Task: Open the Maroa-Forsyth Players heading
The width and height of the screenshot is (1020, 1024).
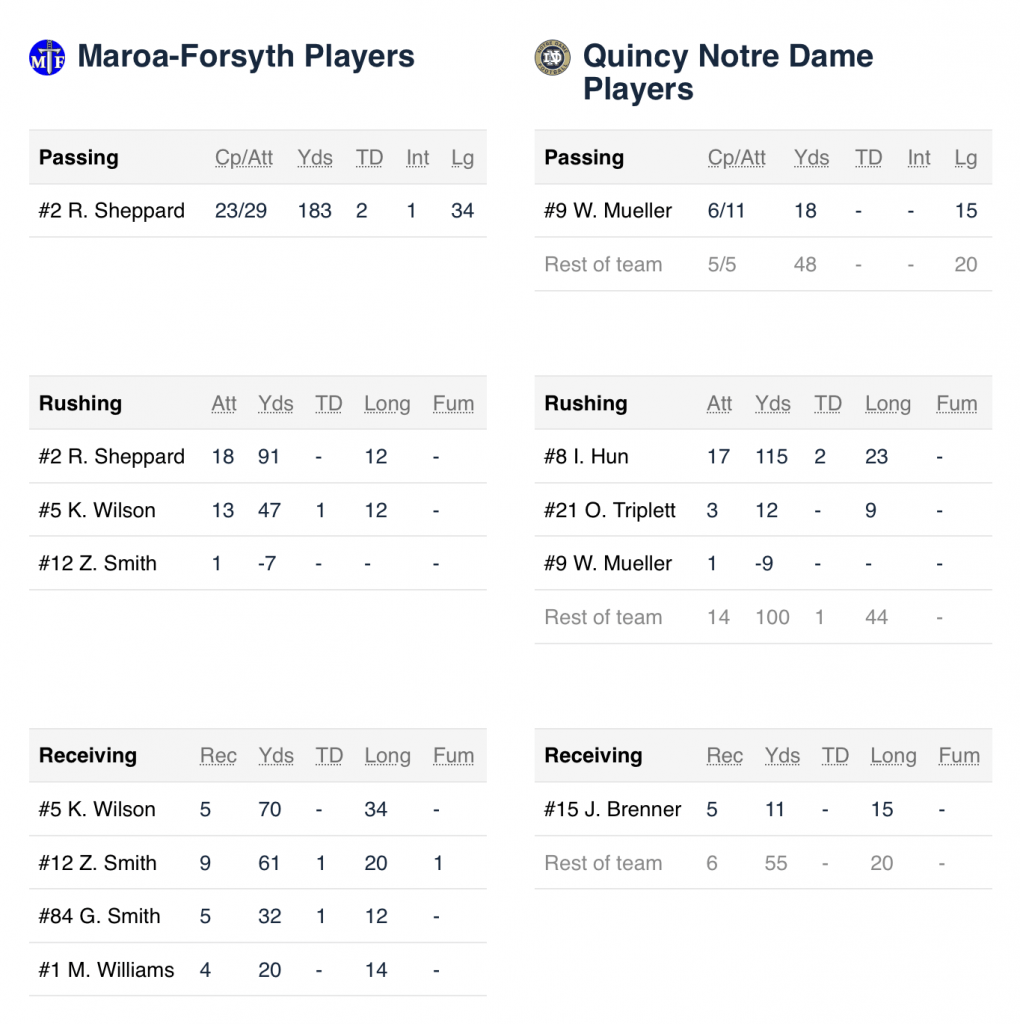Action: coord(246,56)
